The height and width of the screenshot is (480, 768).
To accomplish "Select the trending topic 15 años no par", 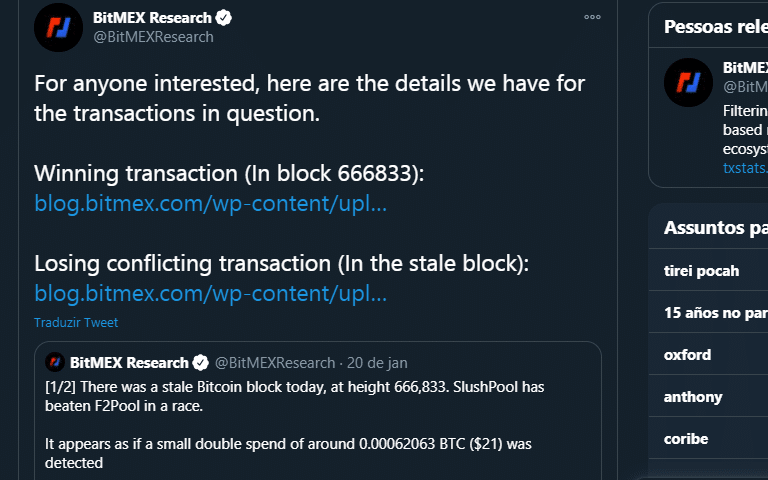I will (708, 312).
